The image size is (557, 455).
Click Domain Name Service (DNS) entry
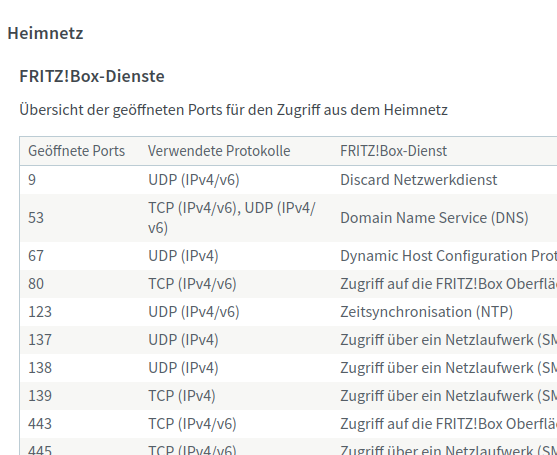pyautogui.click(x=434, y=218)
